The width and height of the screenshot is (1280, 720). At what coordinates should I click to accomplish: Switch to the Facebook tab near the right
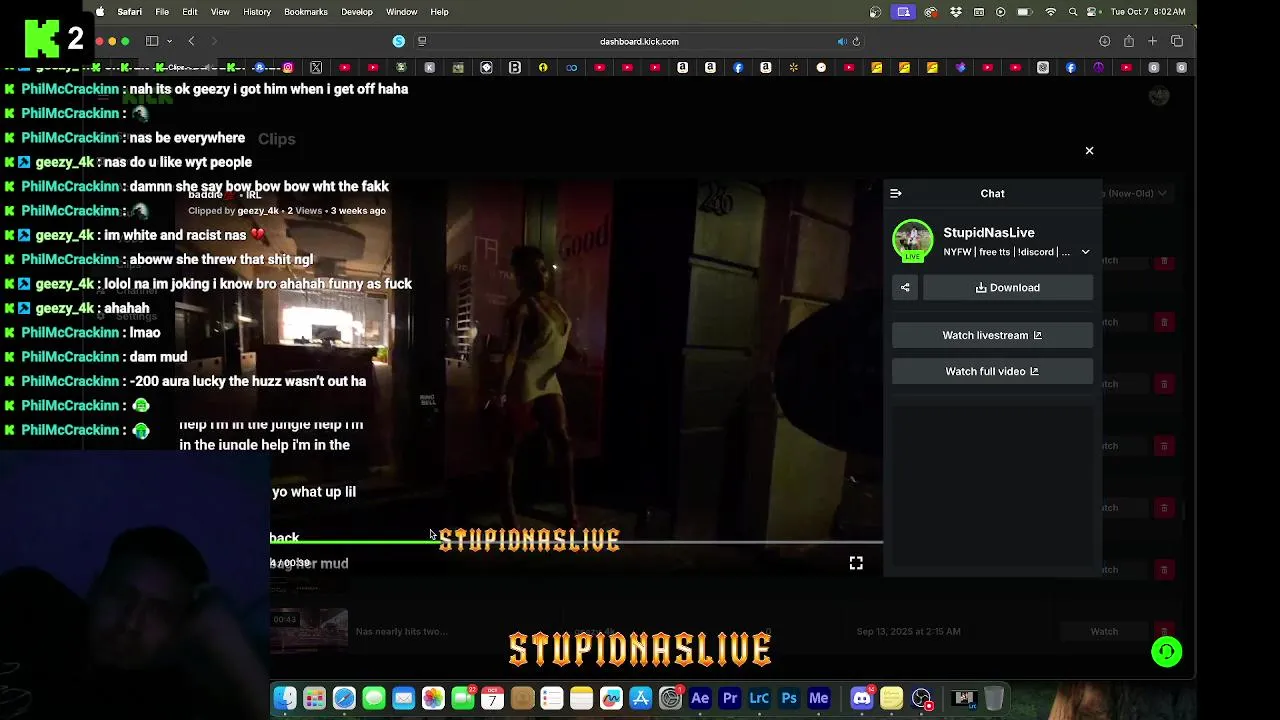tap(1071, 68)
